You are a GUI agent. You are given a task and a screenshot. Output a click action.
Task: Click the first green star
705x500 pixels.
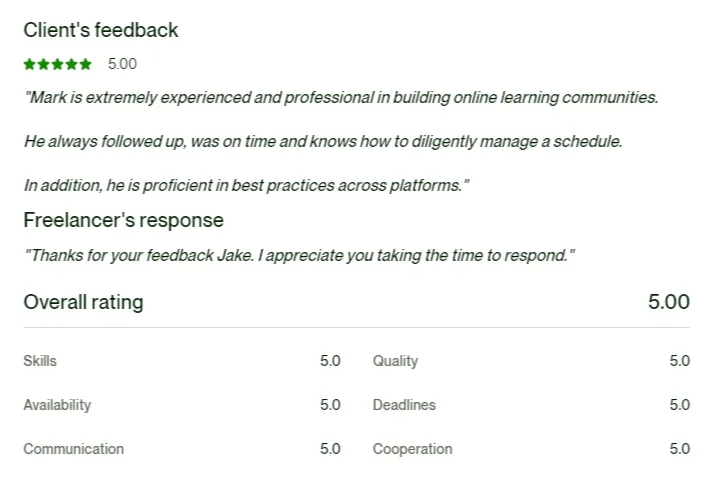tap(30, 64)
